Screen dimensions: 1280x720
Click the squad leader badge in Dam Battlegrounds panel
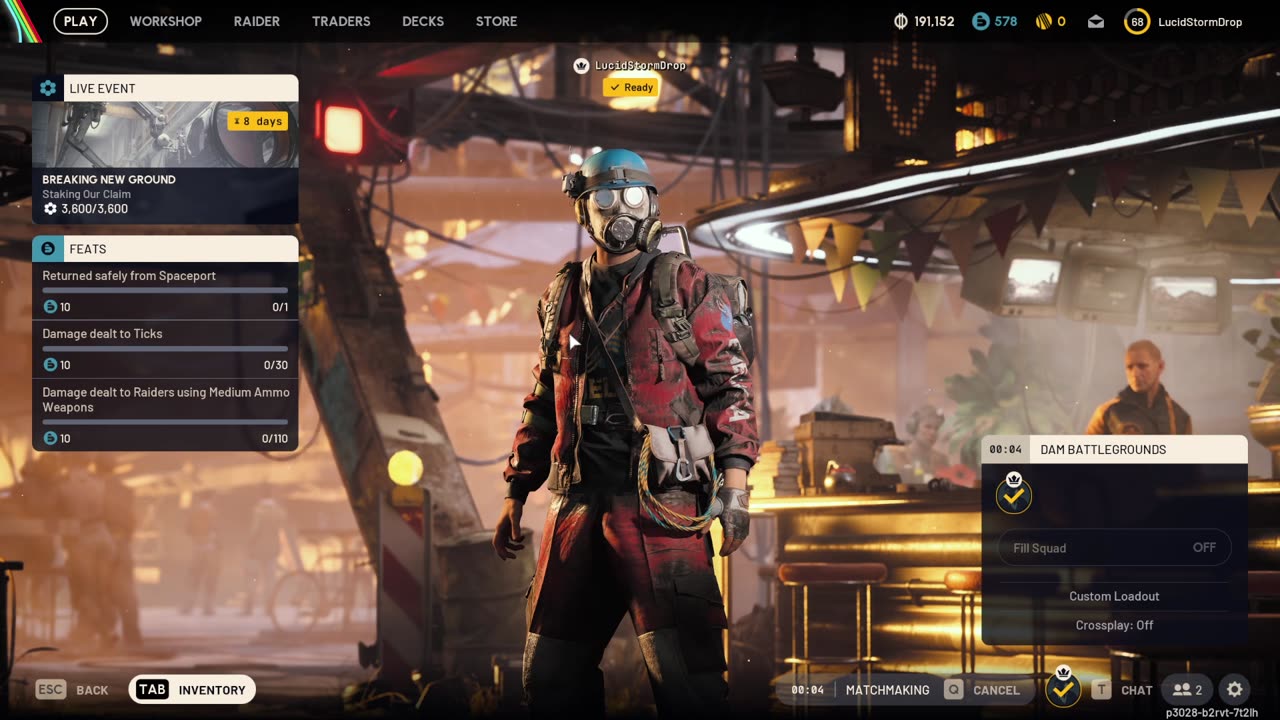pyautogui.click(x=1014, y=494)
